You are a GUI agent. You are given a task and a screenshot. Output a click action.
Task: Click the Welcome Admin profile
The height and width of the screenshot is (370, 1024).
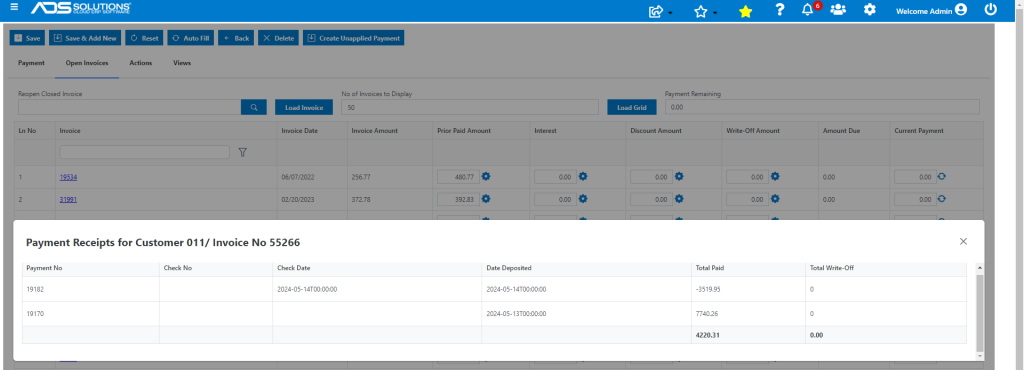[931, 10]
